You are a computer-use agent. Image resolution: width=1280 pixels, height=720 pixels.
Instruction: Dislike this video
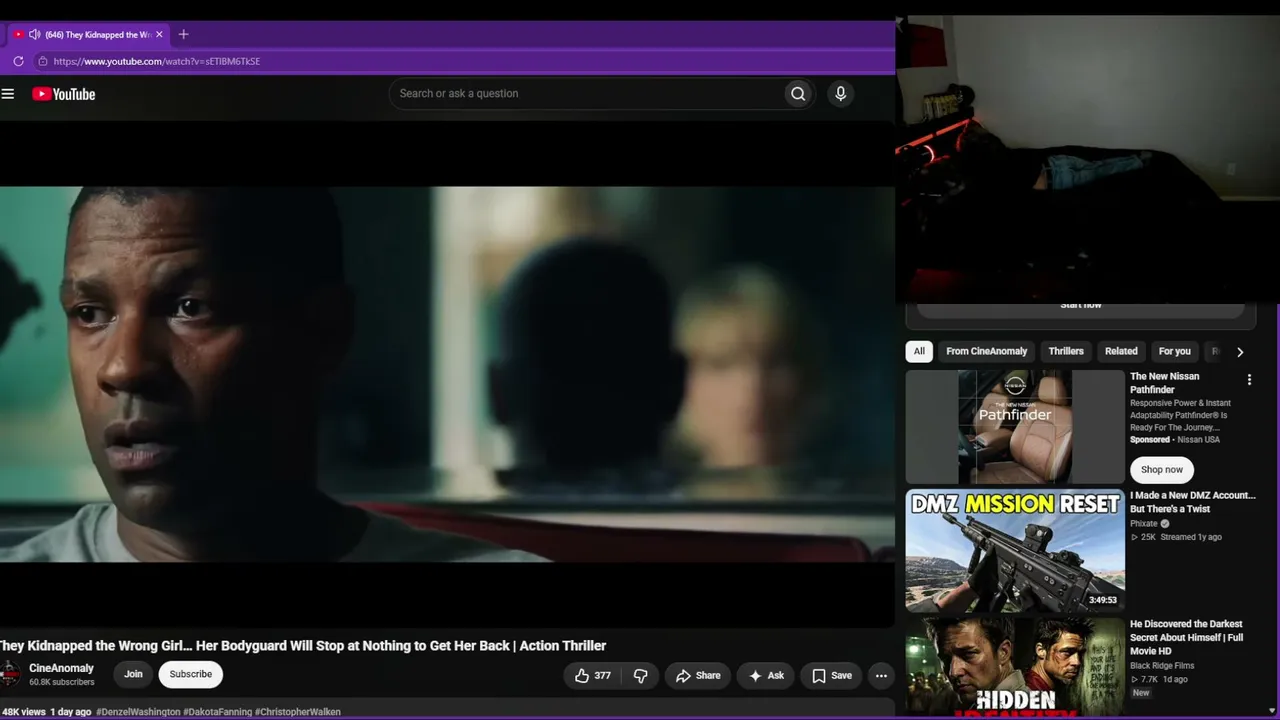[x=641, y=676]
